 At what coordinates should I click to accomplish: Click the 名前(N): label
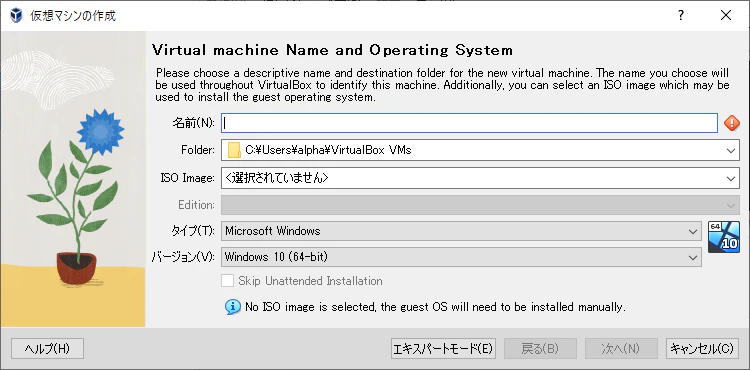[x=193, y=123]
